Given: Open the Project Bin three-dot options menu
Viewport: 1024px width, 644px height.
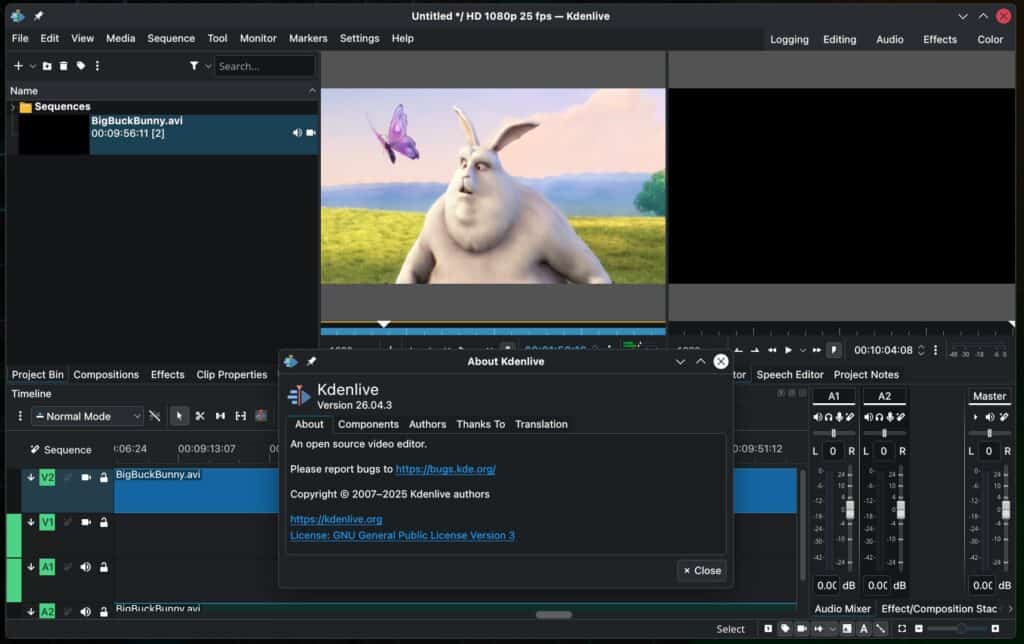Looking at the screenshot, I should pos(97,66).
